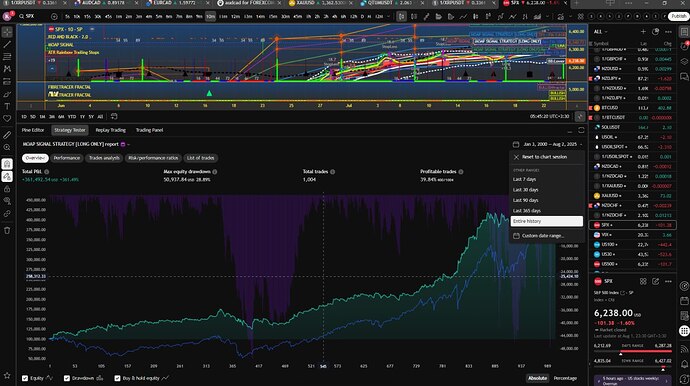Open the Trading Panel tab

[149, 130]
